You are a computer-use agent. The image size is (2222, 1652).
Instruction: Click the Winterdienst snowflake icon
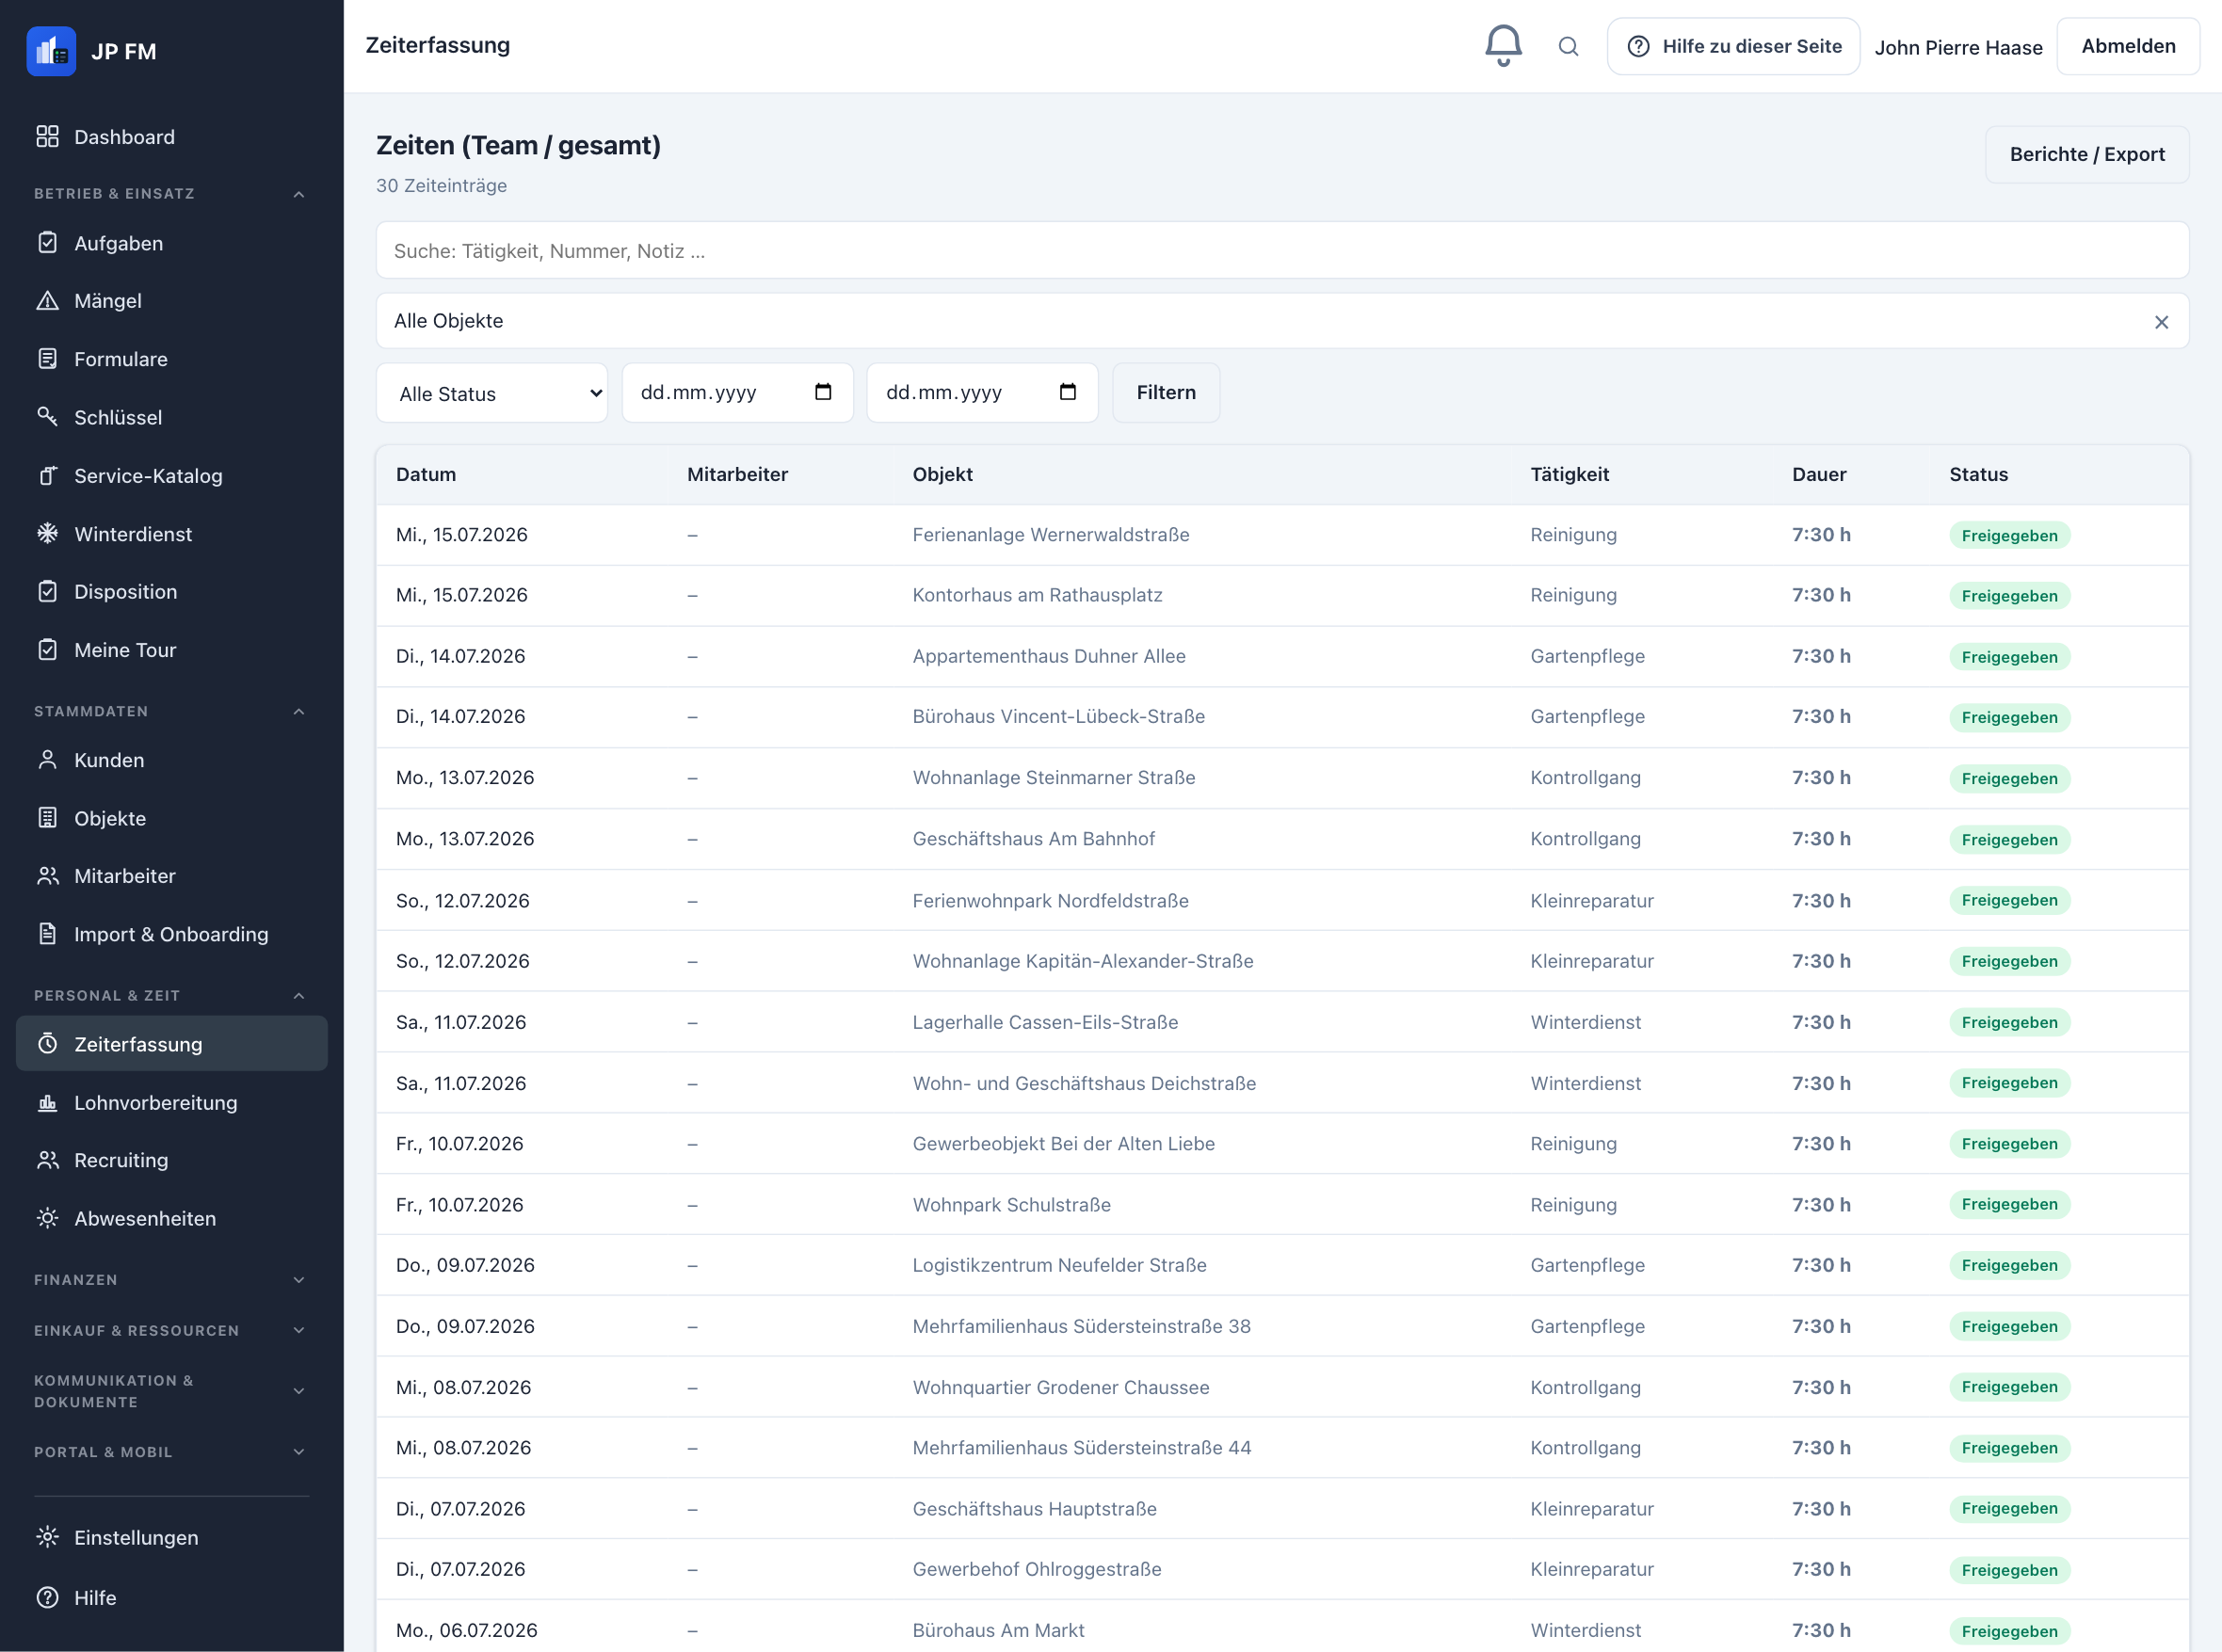pyautogui.click(x=47, y=534)
